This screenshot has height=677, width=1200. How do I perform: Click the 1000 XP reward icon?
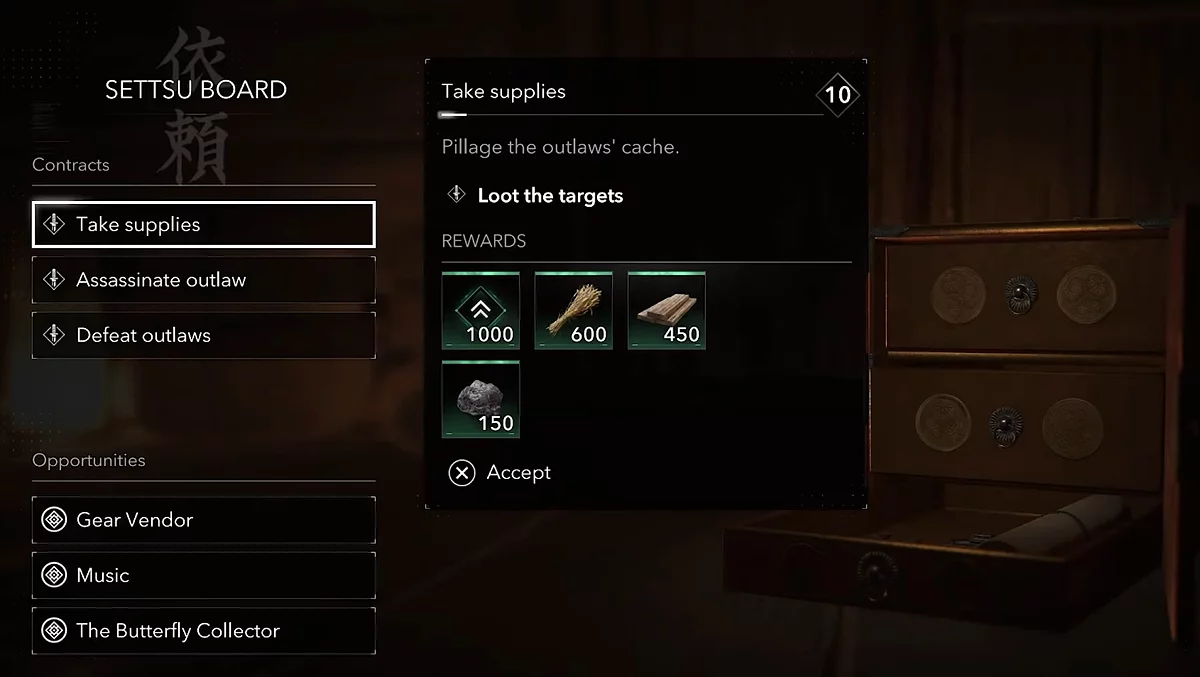[481, 311]
